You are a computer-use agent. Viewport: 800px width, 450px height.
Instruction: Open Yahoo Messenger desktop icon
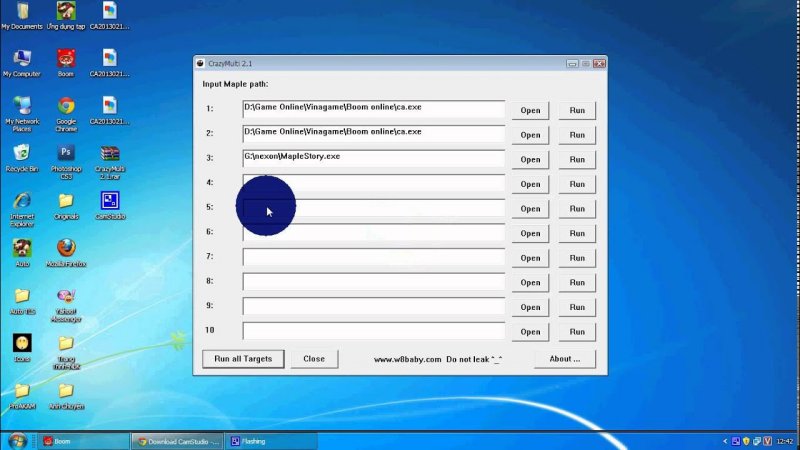tap(66, 298)
